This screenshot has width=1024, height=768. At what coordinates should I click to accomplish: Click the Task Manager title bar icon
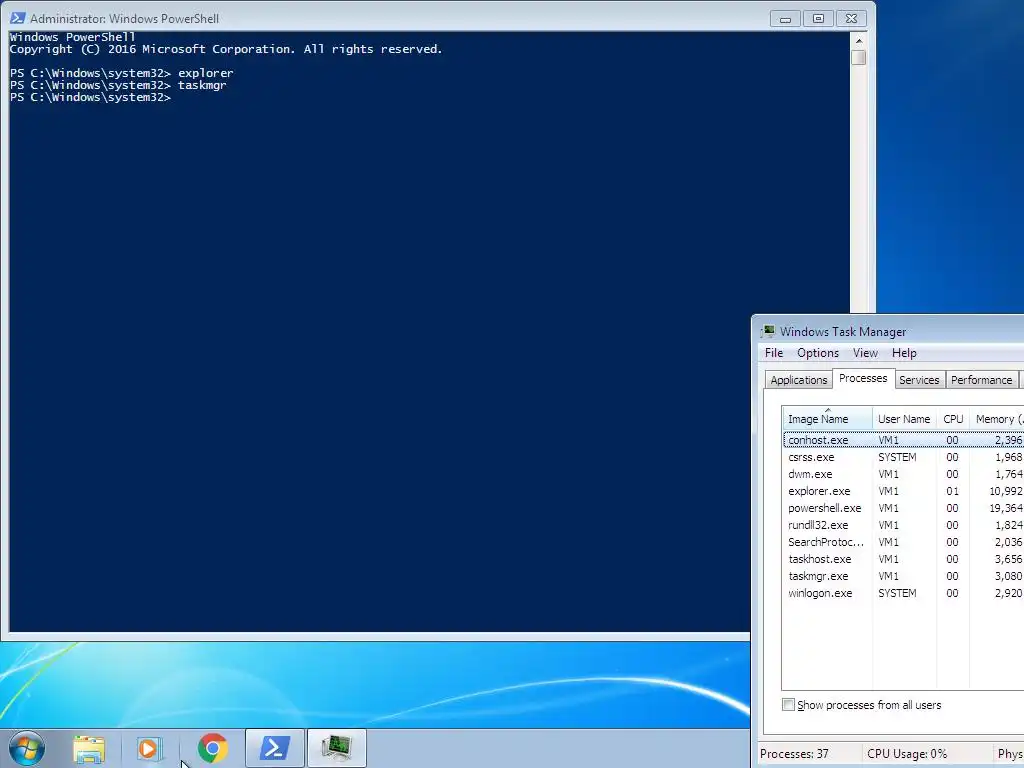[768, 332]
